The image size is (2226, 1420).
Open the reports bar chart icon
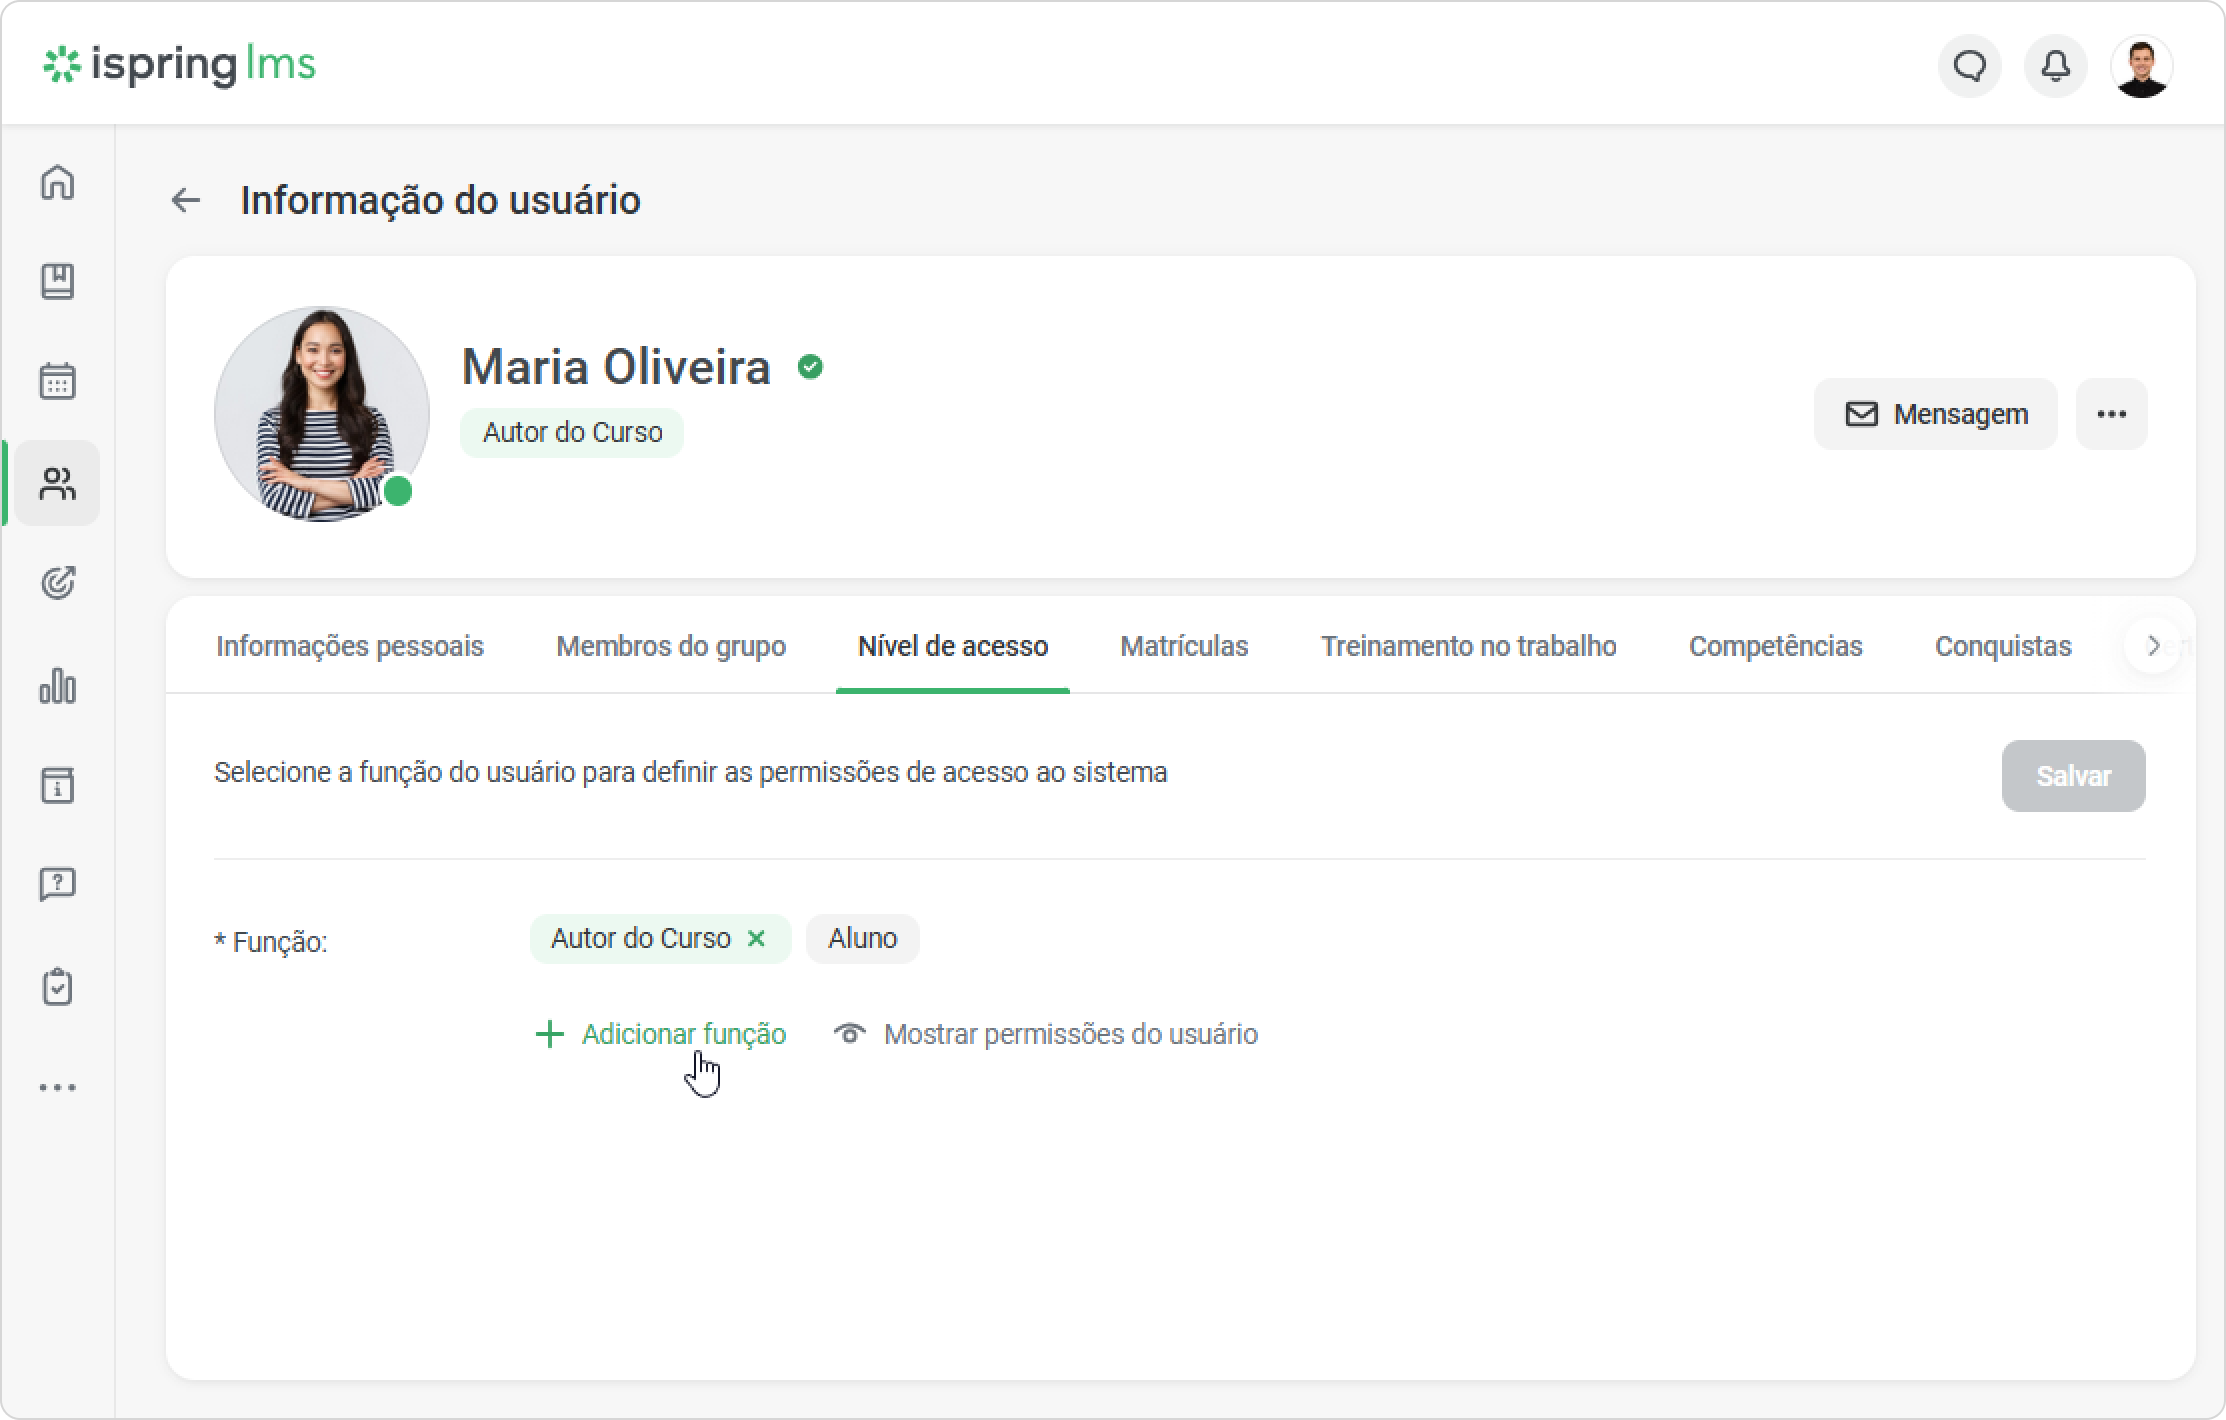(57, 686)
